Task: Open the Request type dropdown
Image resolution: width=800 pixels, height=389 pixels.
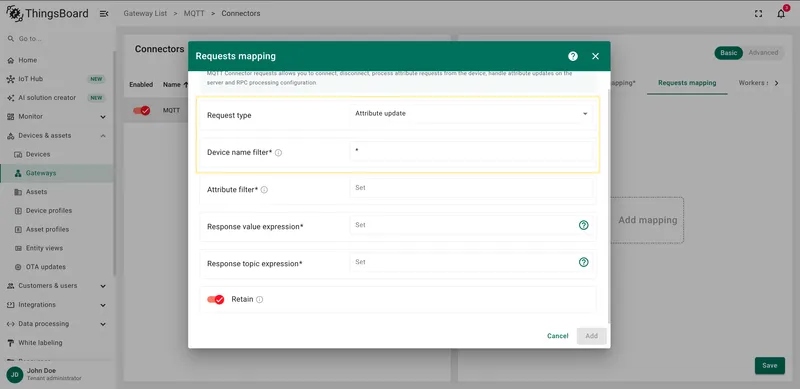Action: (470, 114)
